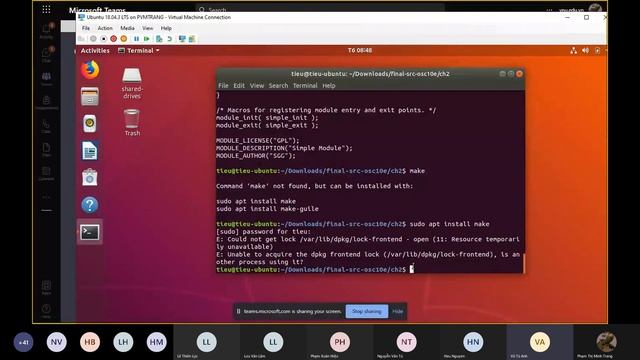Select the Terminal icon in the dock
Viewport: 640px width, 360px height.
click(90, 232)
